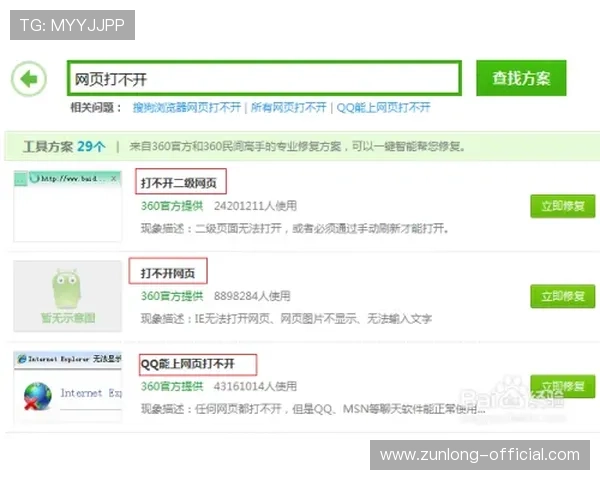The width and height of the screenshot is (600, 480).
Task: Click the green back arrow icon
Action: coord(29,79)
